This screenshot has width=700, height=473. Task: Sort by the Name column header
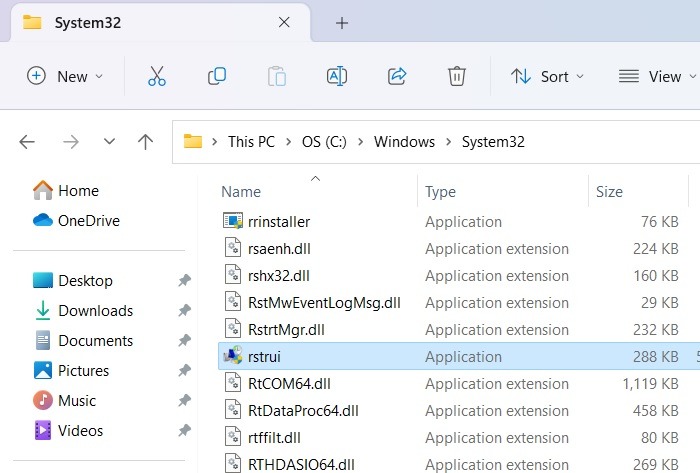pyautogui.click(x=241, y=192)
